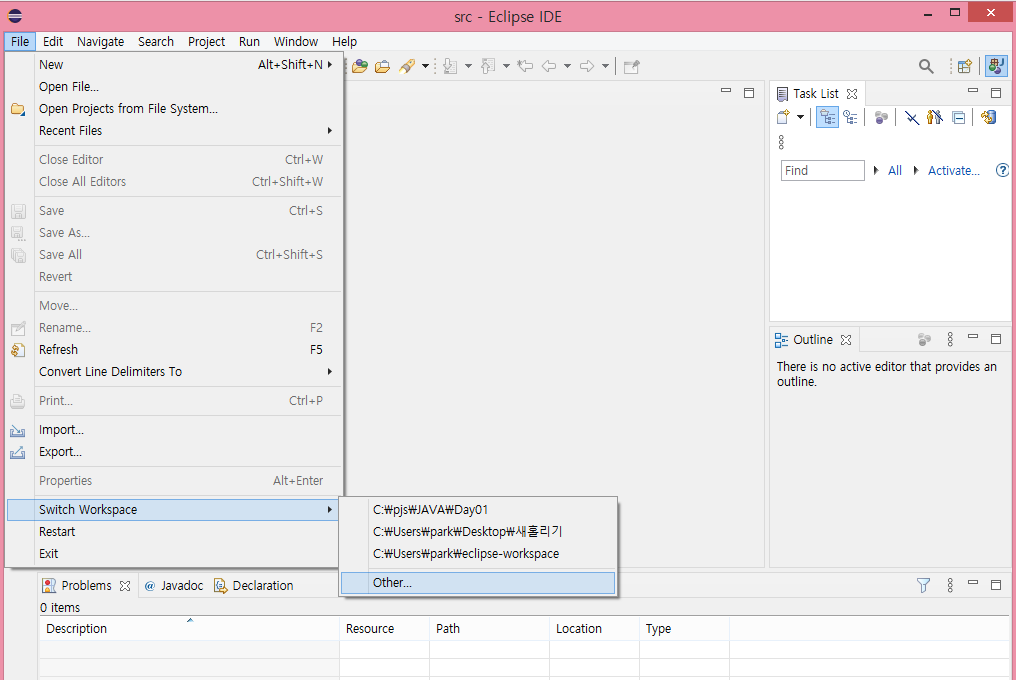Click the Find field in Task List

822,170
